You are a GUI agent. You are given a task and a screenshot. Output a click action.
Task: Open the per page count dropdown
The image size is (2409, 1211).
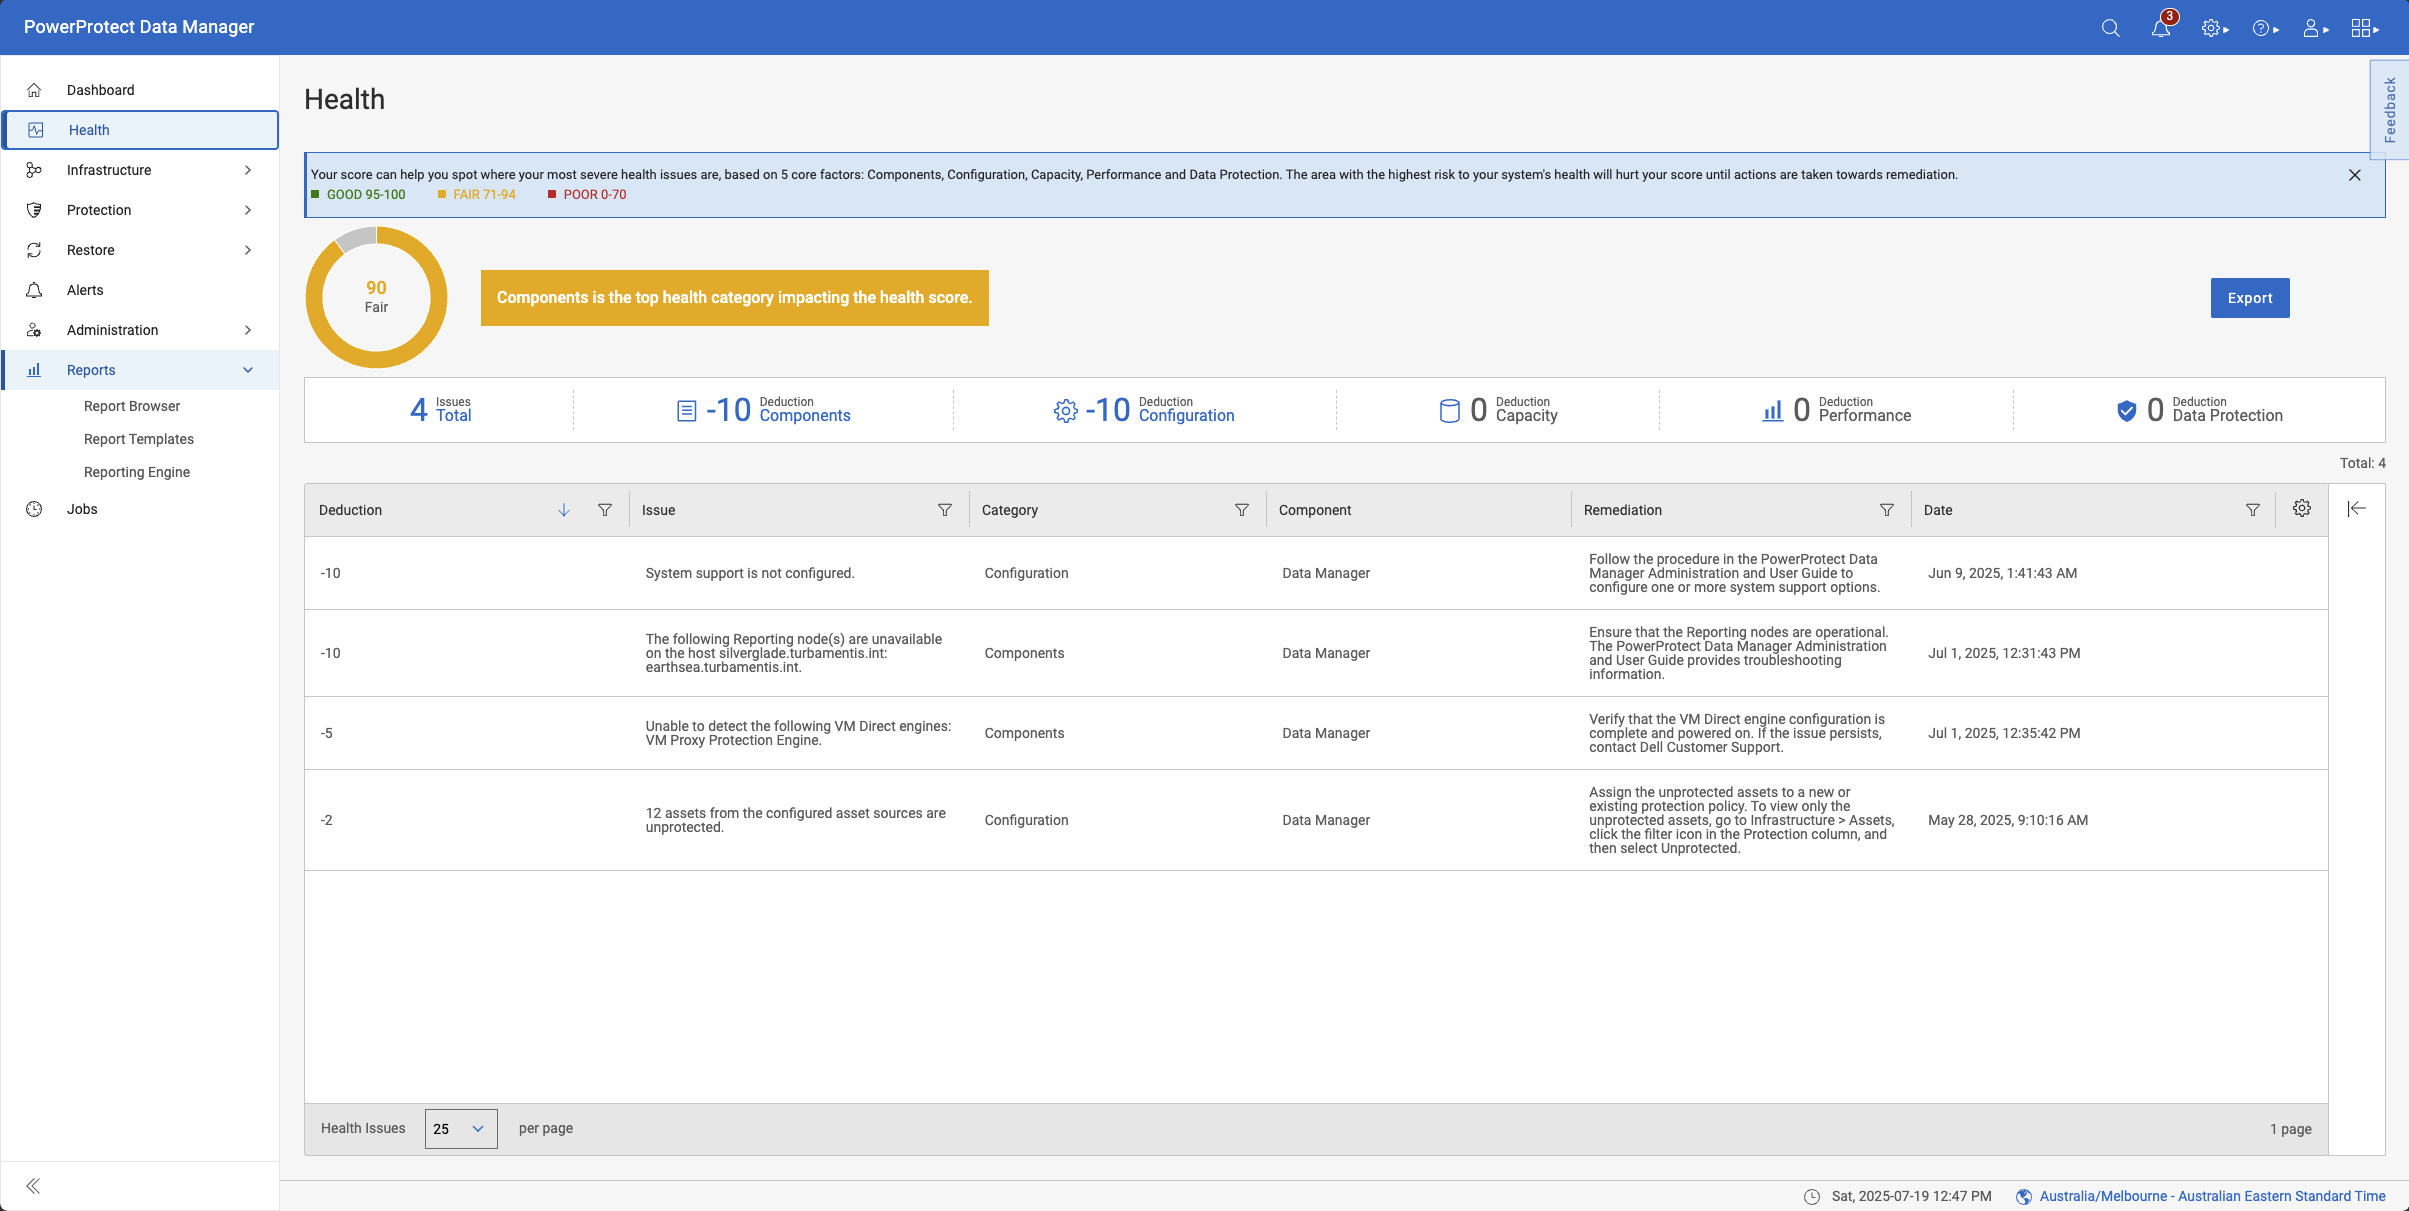click(x=460, y=1129)
